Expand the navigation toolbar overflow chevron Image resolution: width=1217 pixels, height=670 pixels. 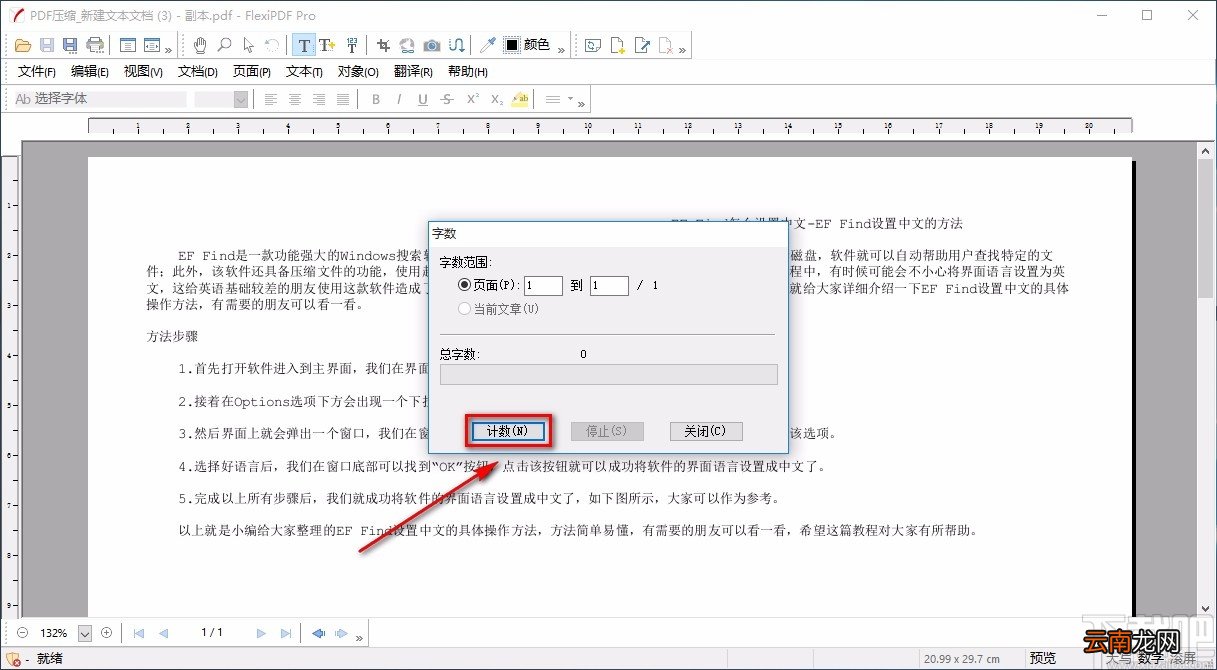tap(359, 636)
